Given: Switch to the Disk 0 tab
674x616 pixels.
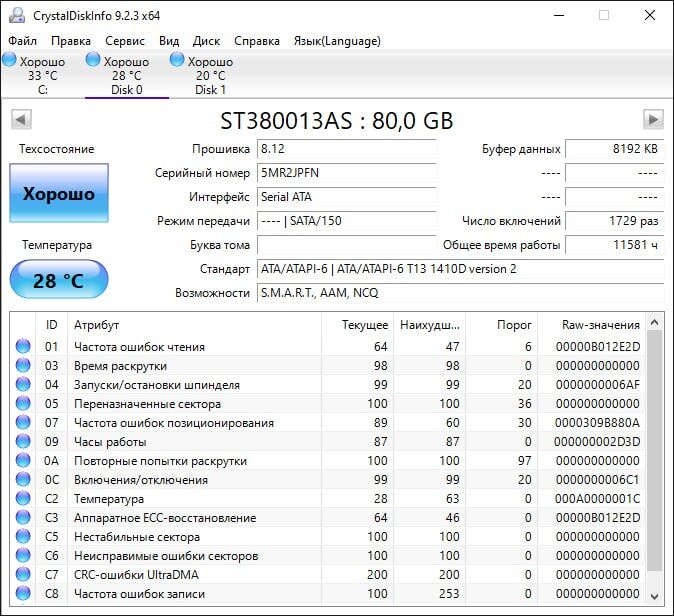Looking at the screenshot, I should coord(126,75).
